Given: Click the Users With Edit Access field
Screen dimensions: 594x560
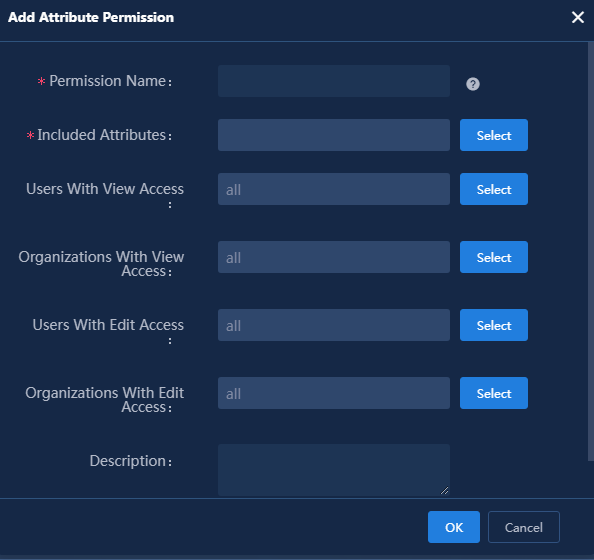Looking at the screenshot, I should point(334,325).
